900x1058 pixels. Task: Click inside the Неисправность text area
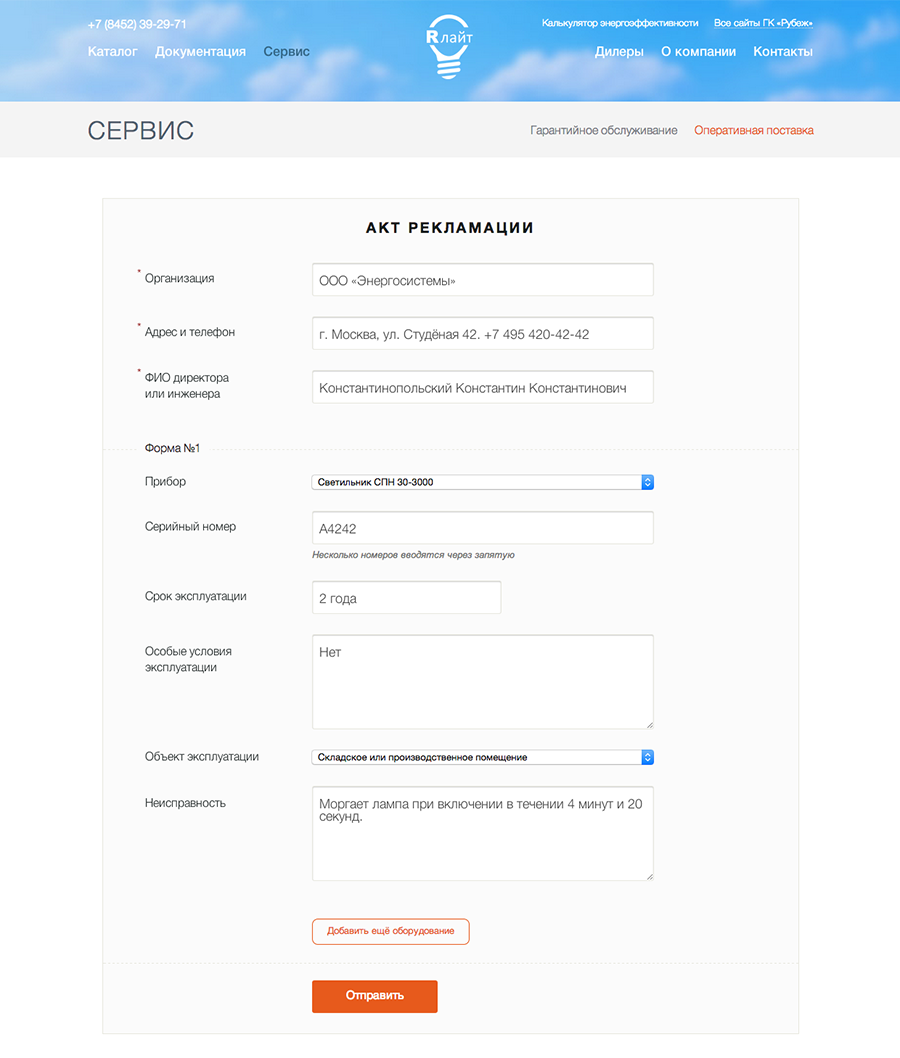pyautogui.click(x=482, y=833)
